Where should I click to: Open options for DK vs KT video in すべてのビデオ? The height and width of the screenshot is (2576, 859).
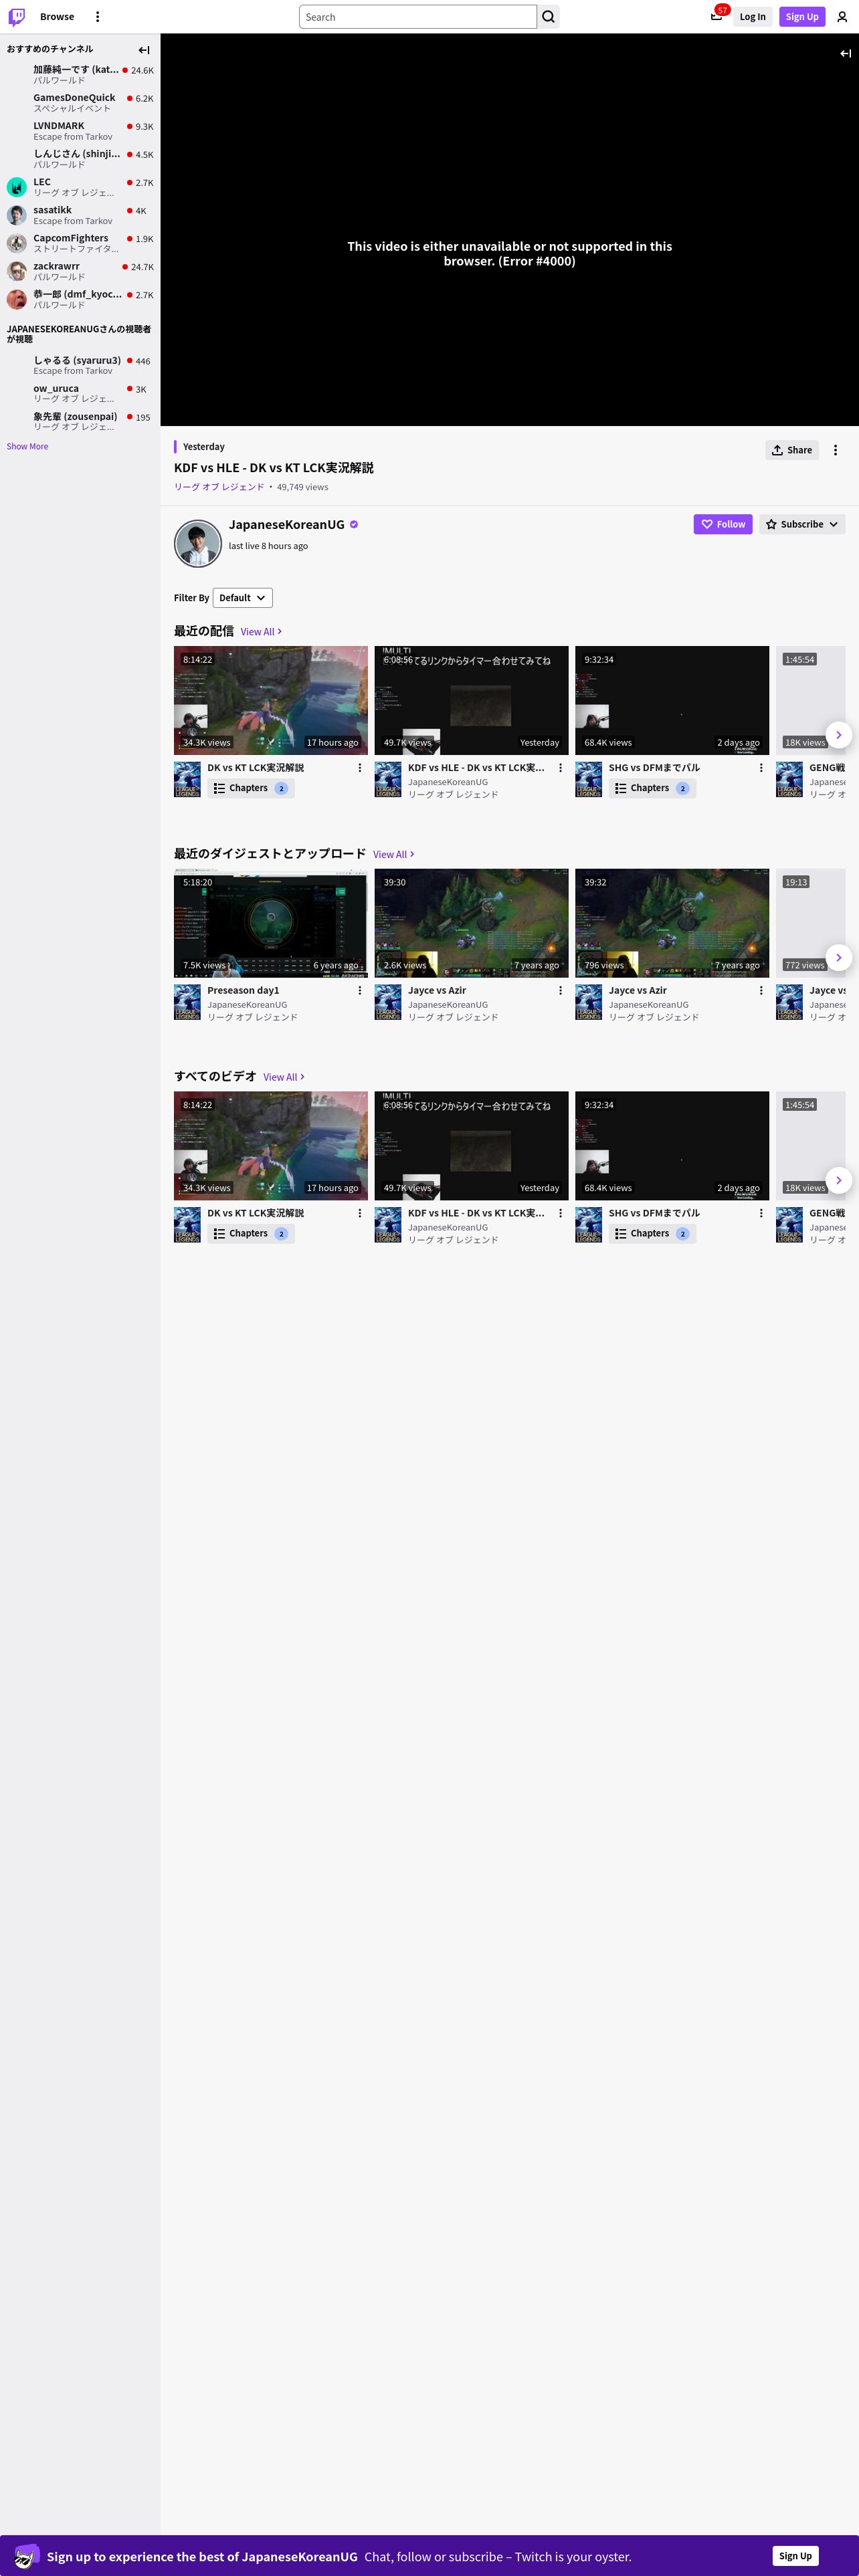[x=360, y=1213]
